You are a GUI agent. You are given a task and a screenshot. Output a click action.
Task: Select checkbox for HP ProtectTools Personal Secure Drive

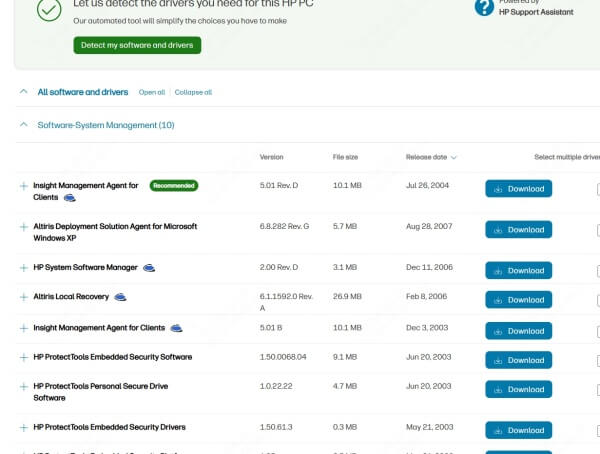tap(598, 390)
